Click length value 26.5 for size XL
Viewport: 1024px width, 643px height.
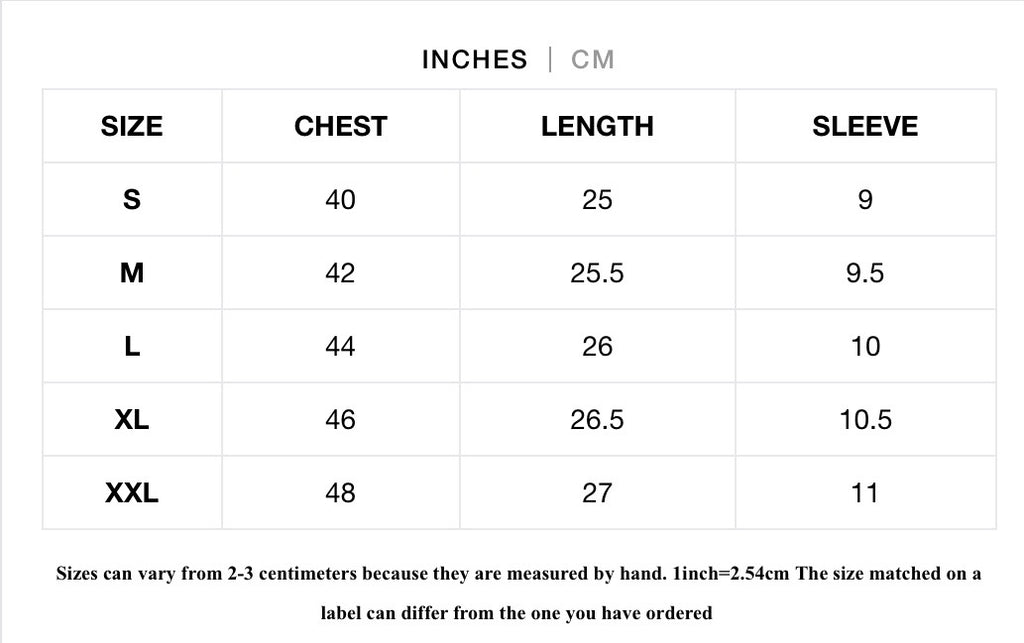597,420
